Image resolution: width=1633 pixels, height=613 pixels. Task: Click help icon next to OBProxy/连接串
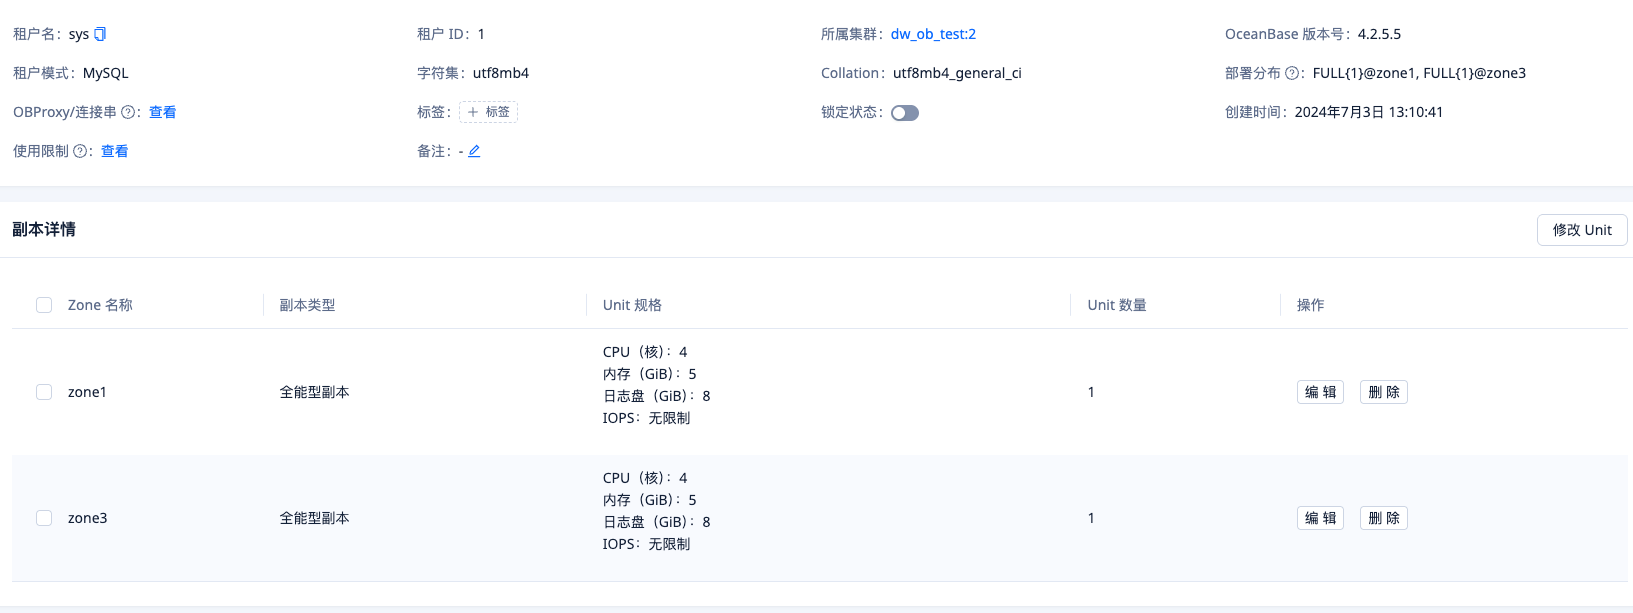[127, 112]
